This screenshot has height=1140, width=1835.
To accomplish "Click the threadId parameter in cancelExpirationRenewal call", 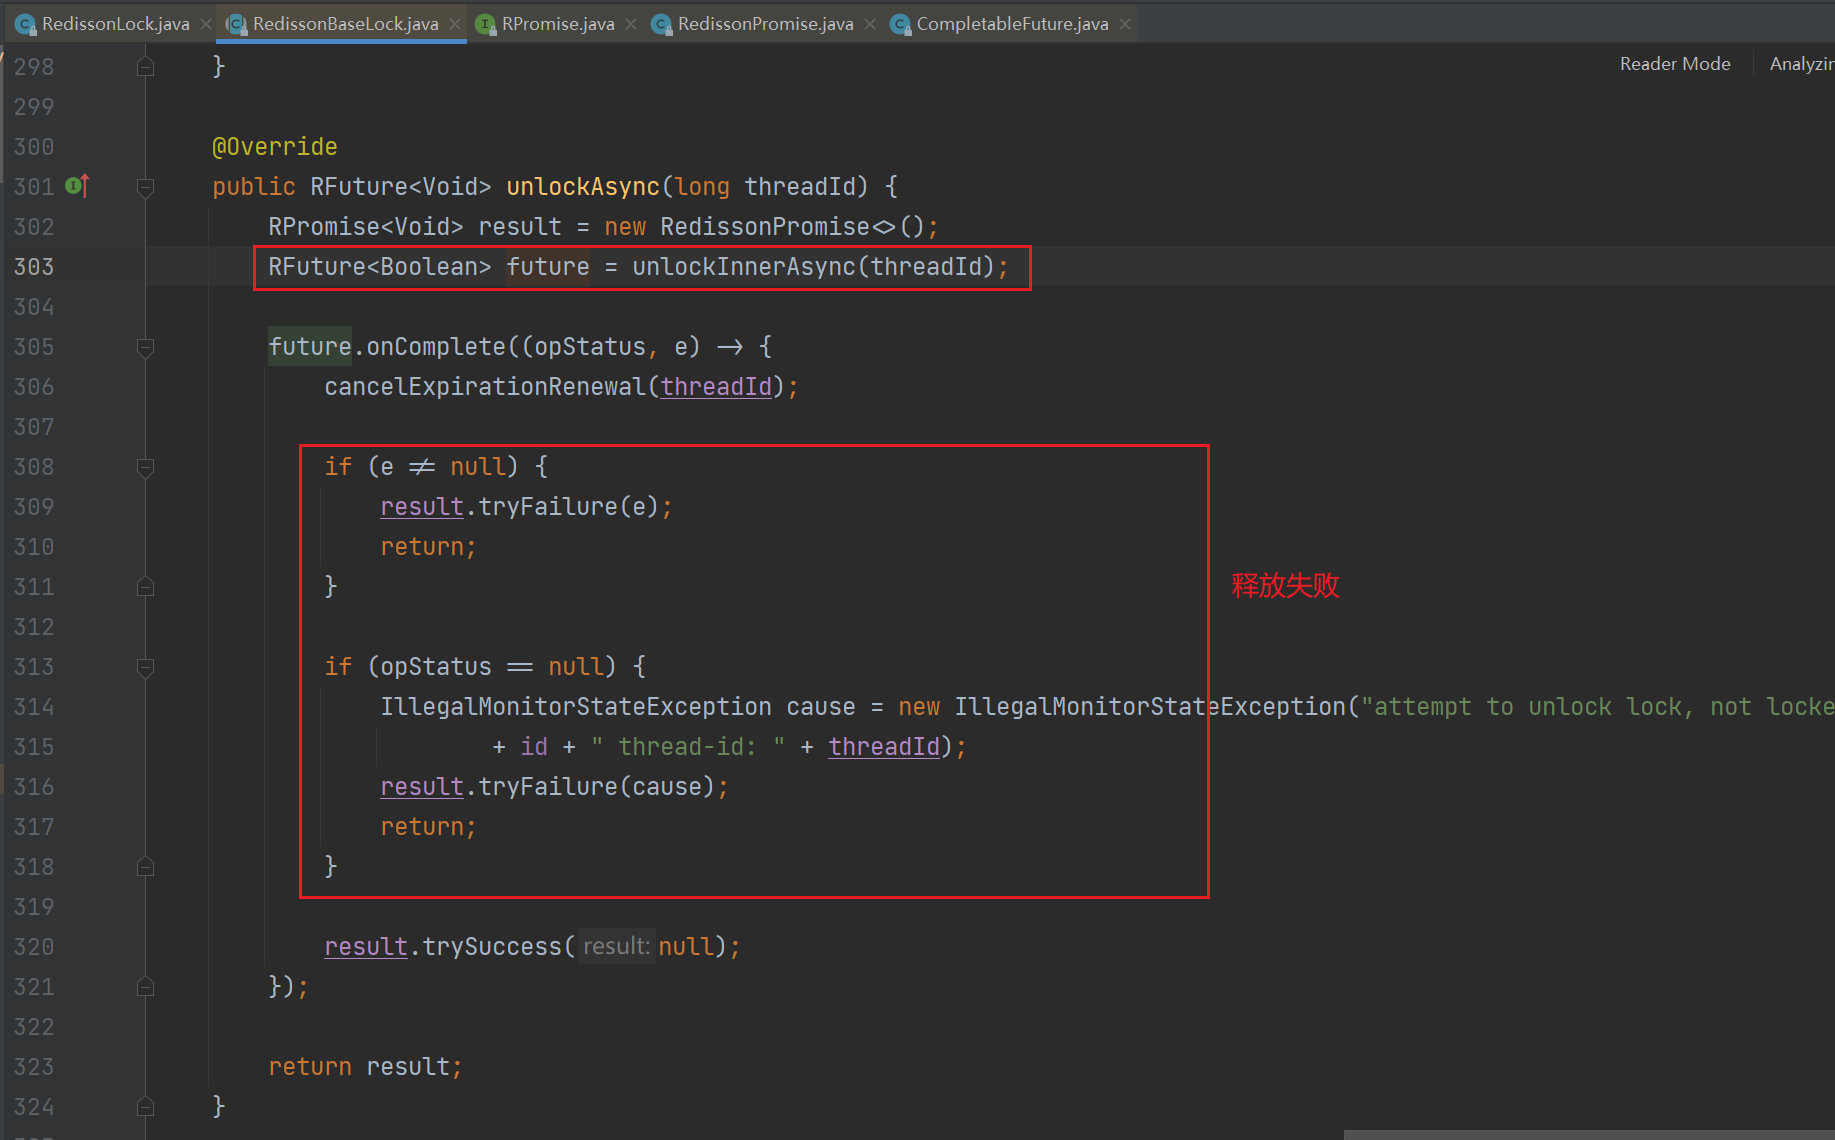I will pyautogui.click(x=716, y=387).
